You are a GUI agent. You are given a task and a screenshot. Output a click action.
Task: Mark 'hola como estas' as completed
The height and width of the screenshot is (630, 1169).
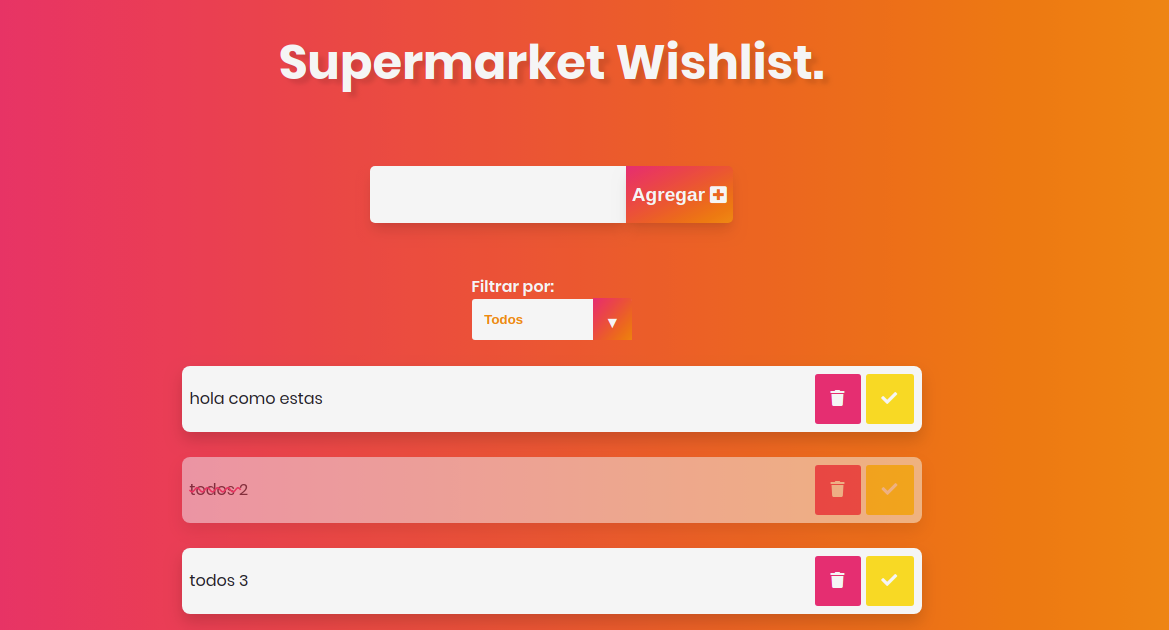tap(889, 399)
